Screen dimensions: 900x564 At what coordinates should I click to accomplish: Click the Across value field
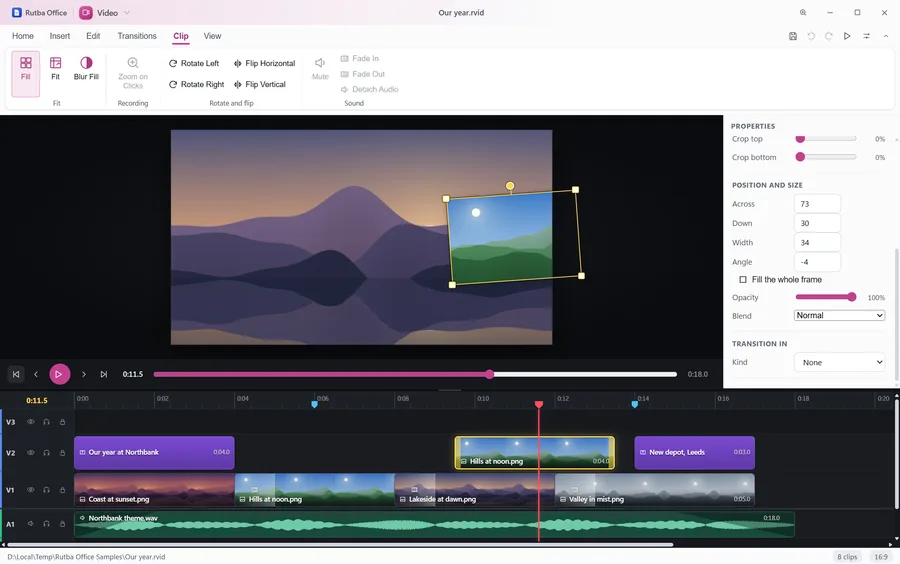[817, 204]
